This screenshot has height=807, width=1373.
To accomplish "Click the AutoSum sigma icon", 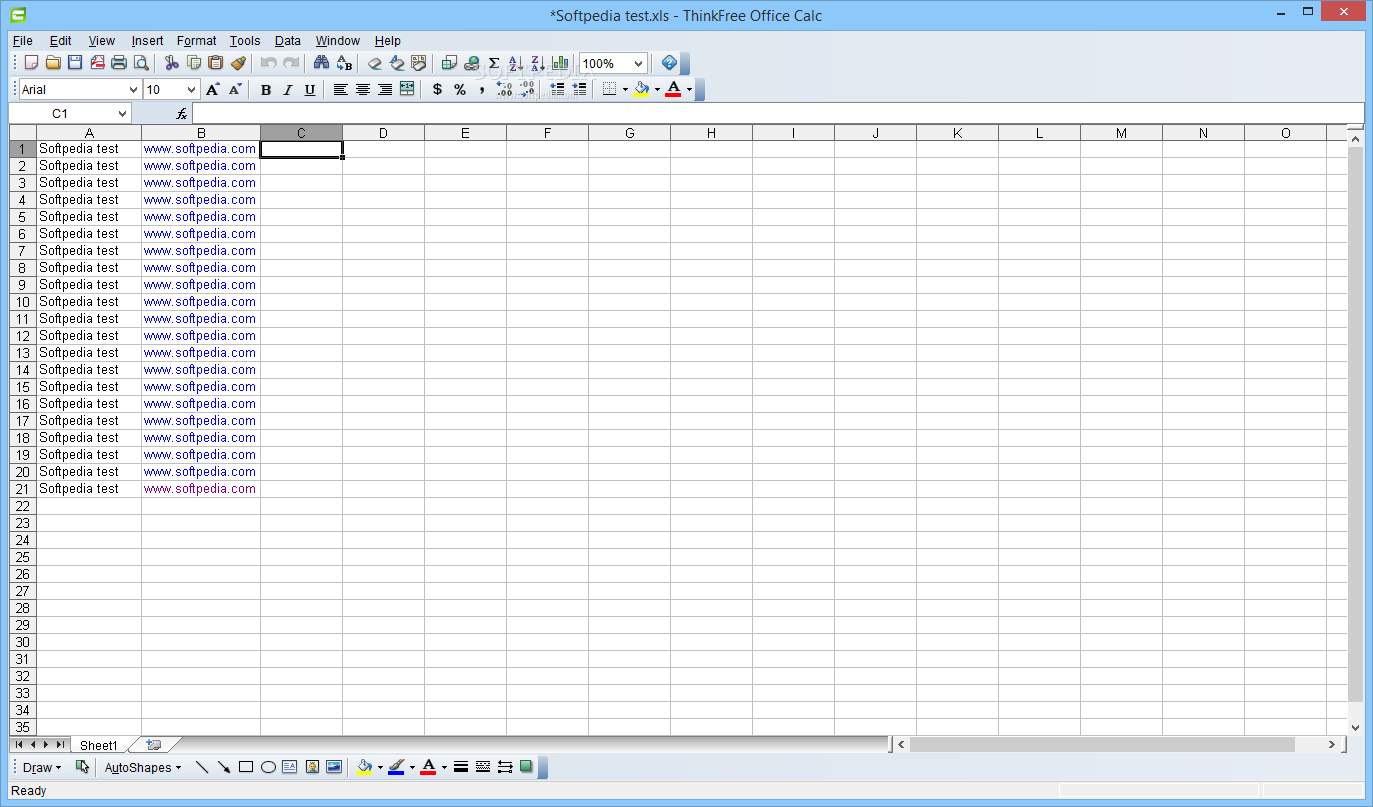I will (494, 63).
